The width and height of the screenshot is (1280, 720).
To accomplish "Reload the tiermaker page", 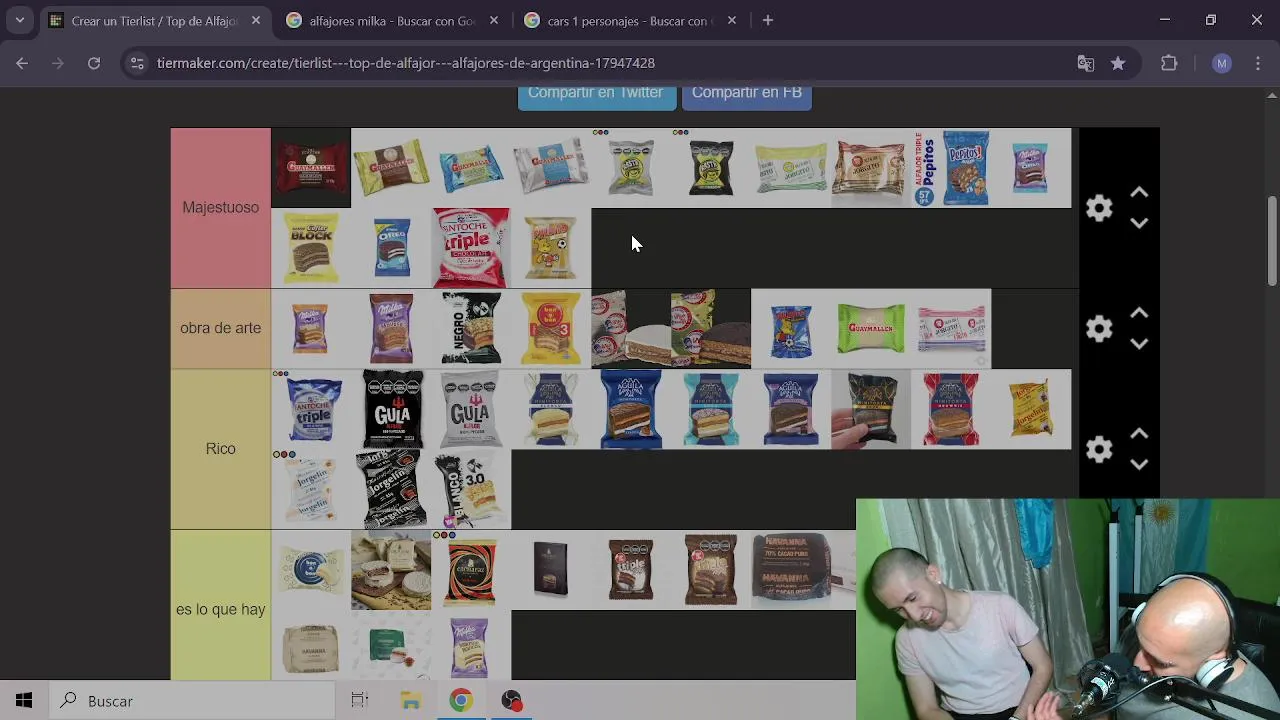I will (x=94, y=63).
